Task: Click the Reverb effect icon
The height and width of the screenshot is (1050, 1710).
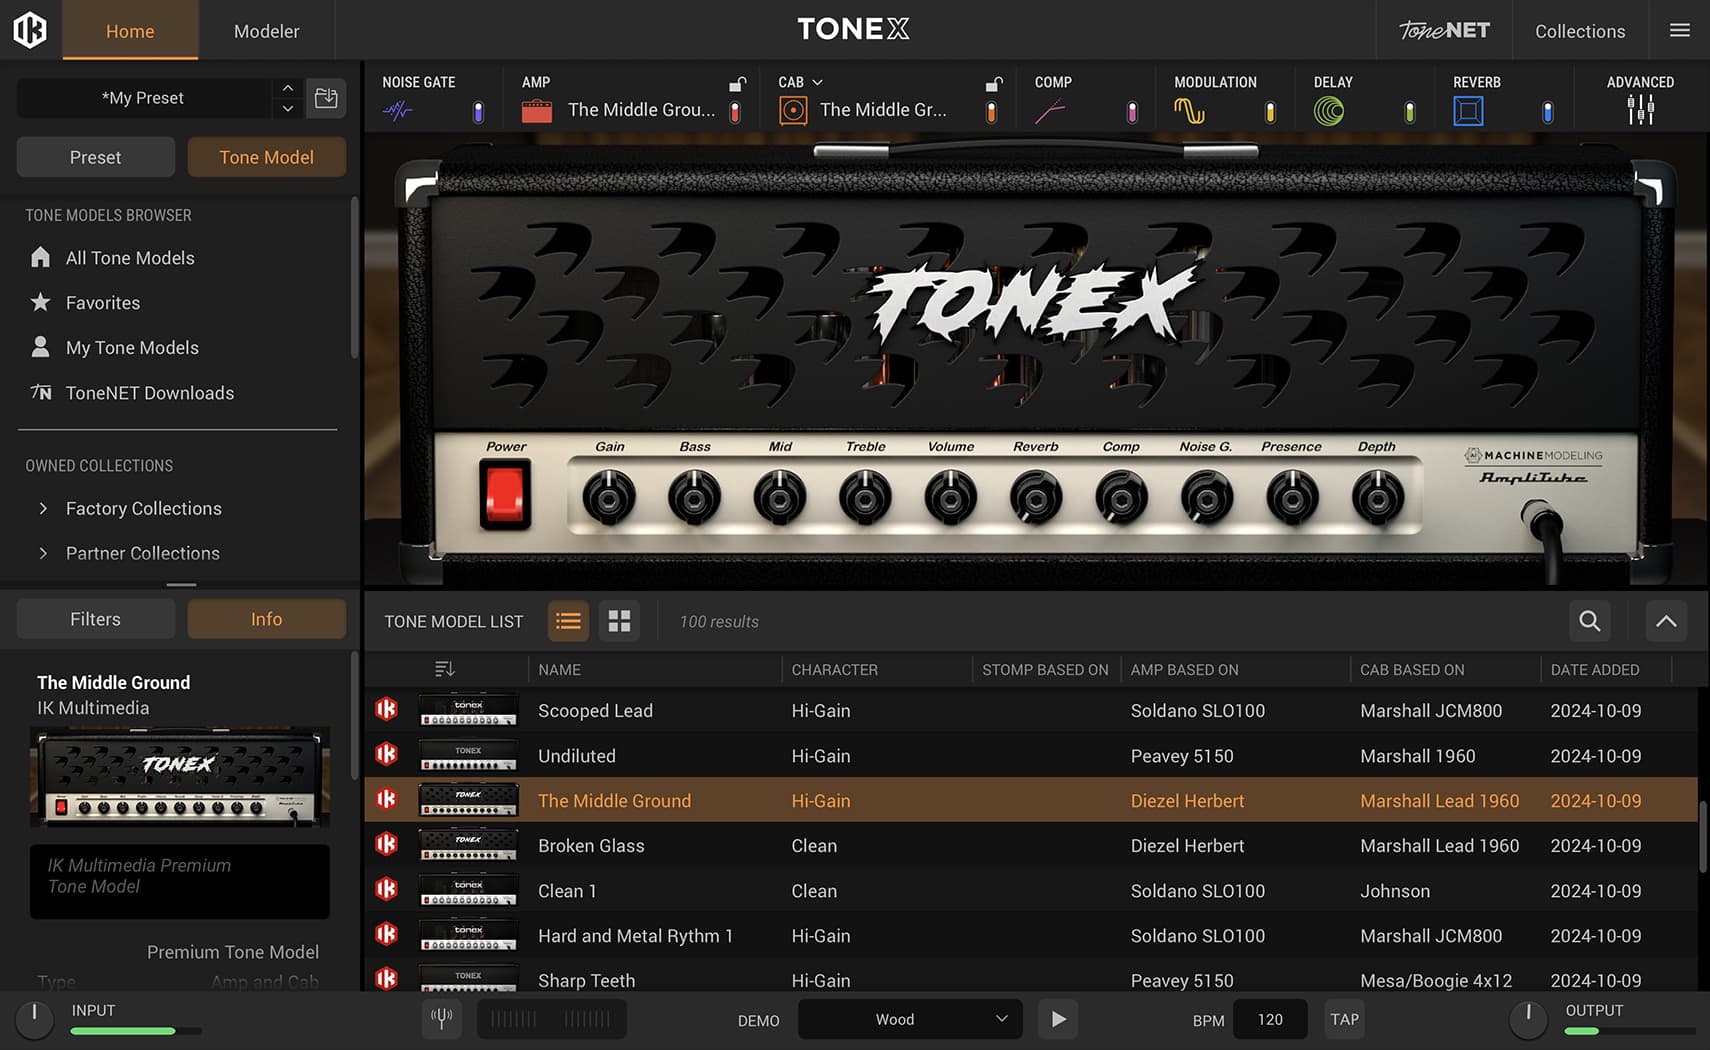Action: coord(1467,111)
